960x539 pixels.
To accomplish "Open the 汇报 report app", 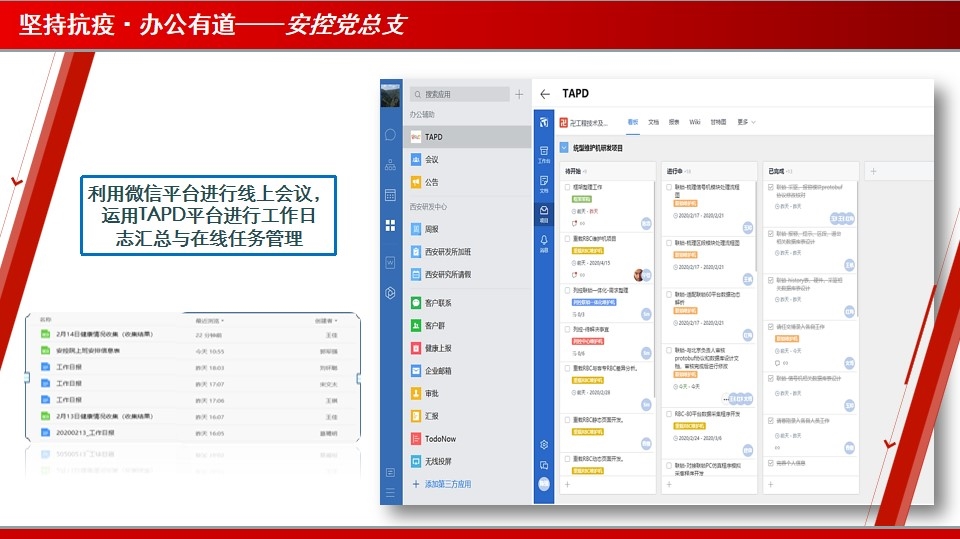I will click(x=467, y=416).
